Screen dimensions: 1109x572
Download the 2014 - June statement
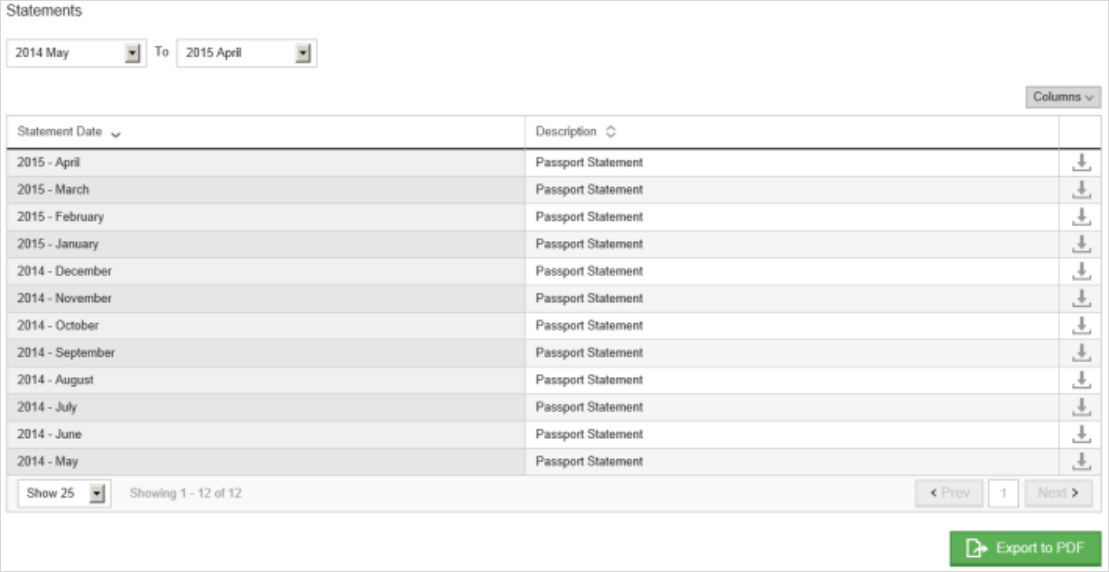pos(1080,434)
